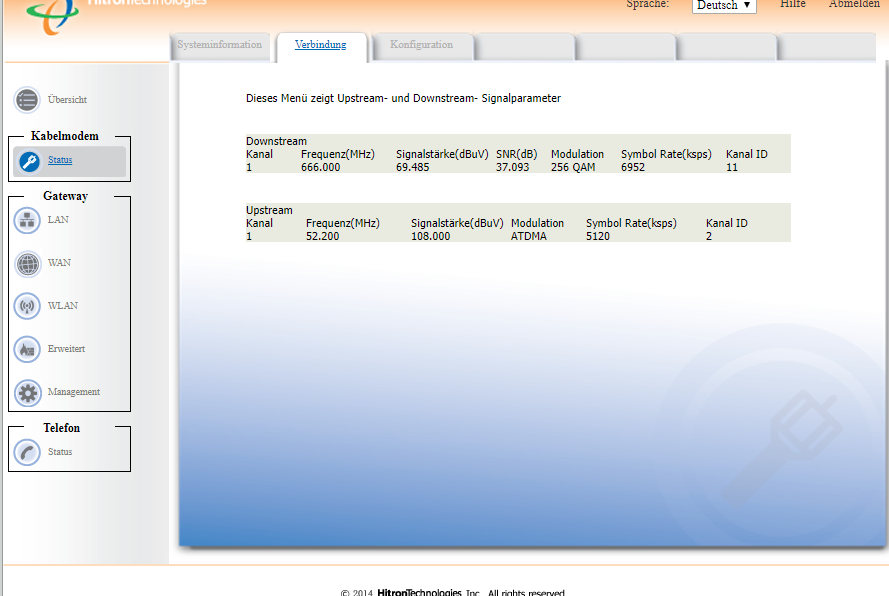
Task: Click the downstream Kanal ID 11
Action: (x=732, y=167)
